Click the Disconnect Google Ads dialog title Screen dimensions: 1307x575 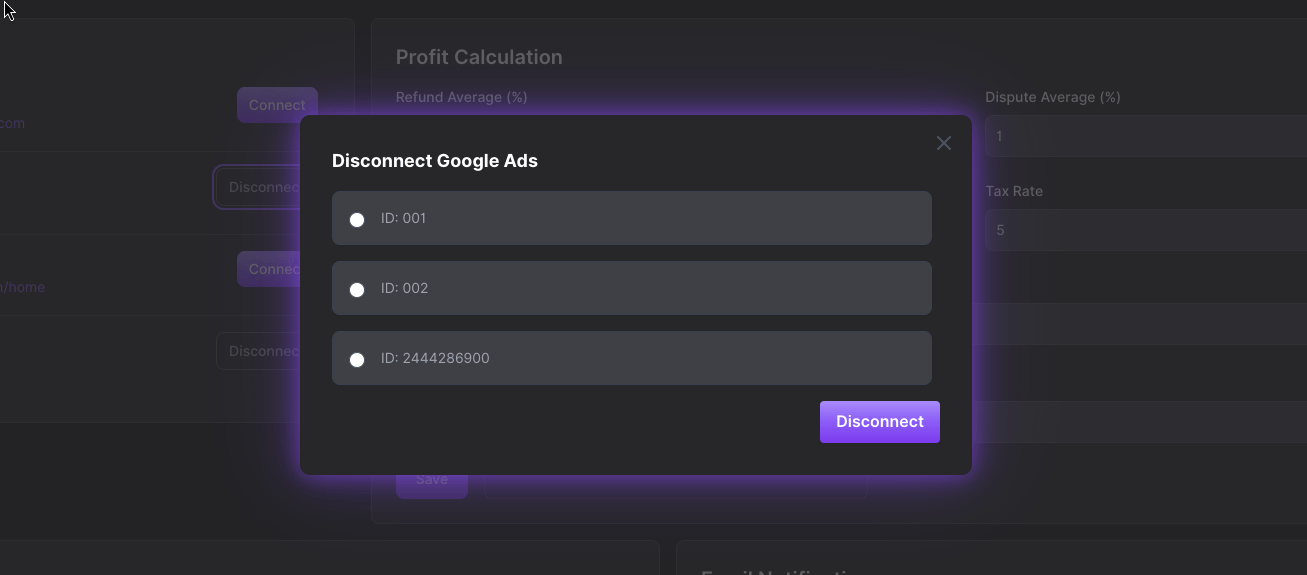[x=435, y=161]
